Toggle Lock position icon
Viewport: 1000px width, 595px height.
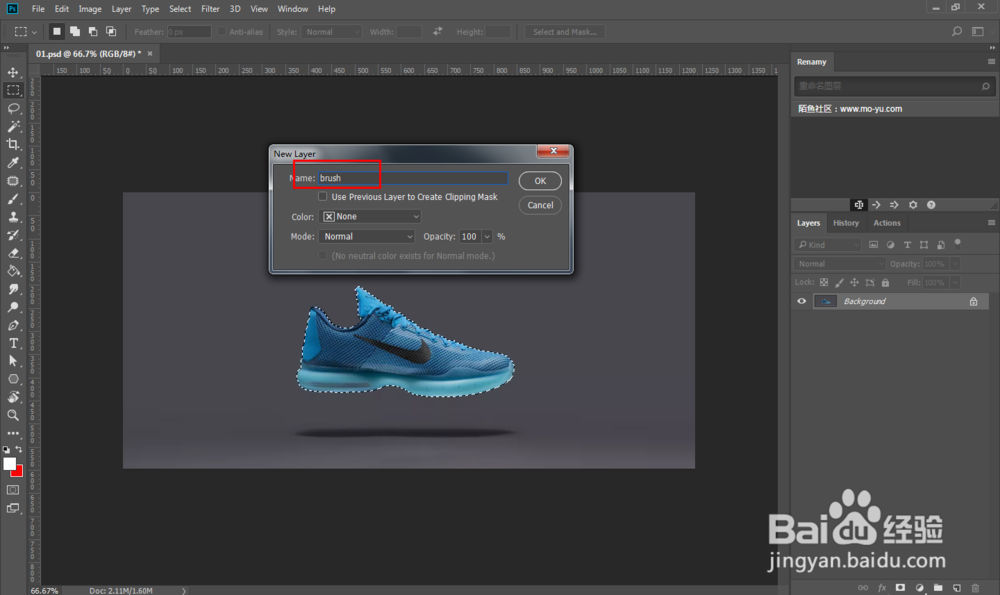(855, 282)
